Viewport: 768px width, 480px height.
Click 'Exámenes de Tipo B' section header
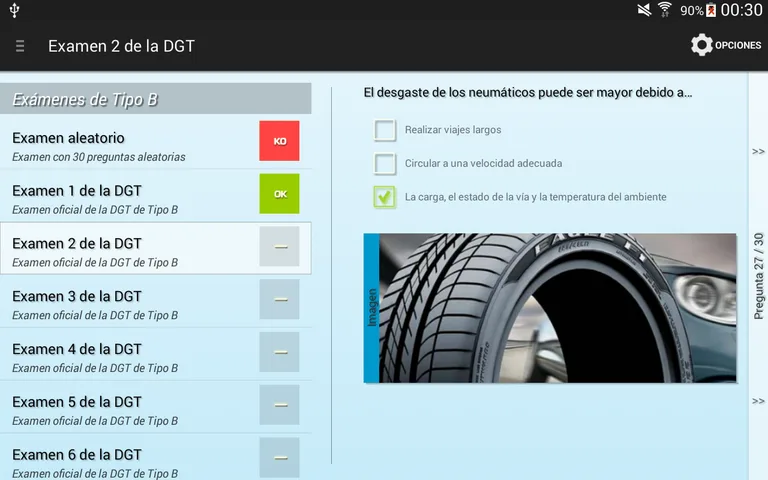point(156,99)
